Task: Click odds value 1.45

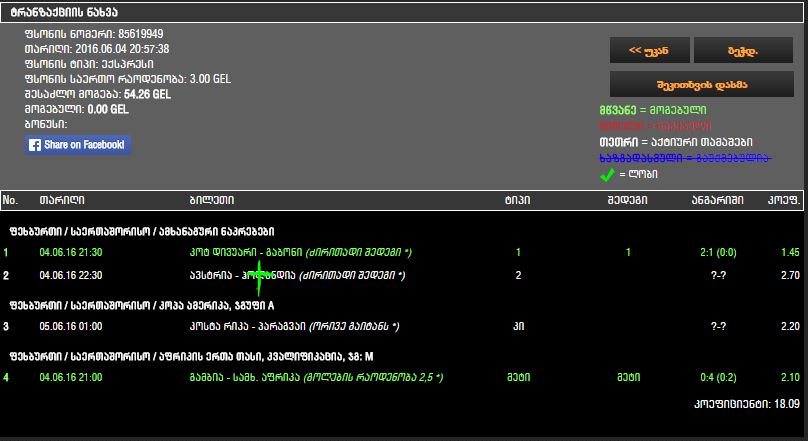Action: [x=790, y=252]
